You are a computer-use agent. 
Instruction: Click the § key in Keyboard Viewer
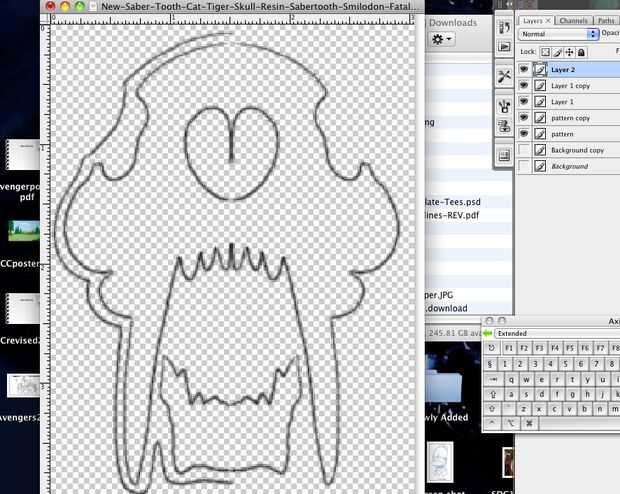pos(490,364)
